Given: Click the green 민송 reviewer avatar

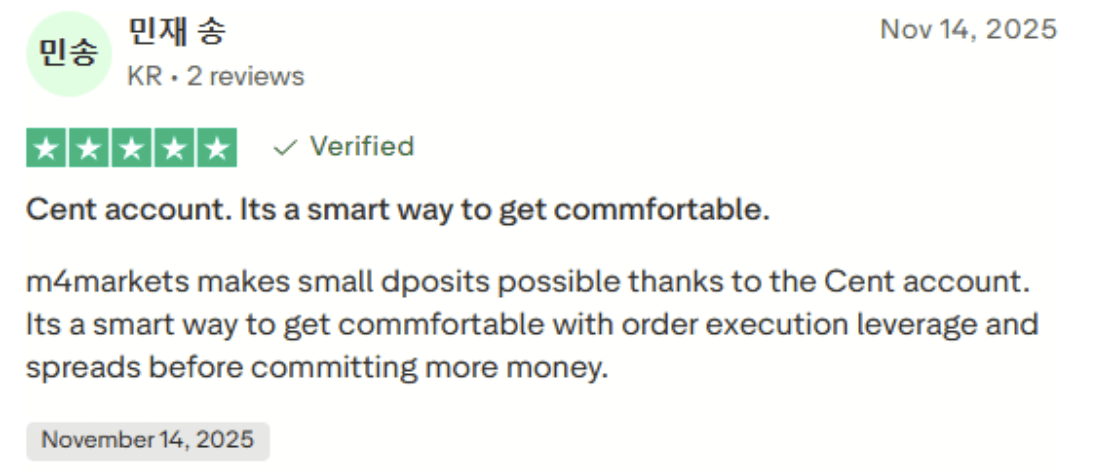Looking at the screenshot, I should pyautogui.click(x=68, y=54).
